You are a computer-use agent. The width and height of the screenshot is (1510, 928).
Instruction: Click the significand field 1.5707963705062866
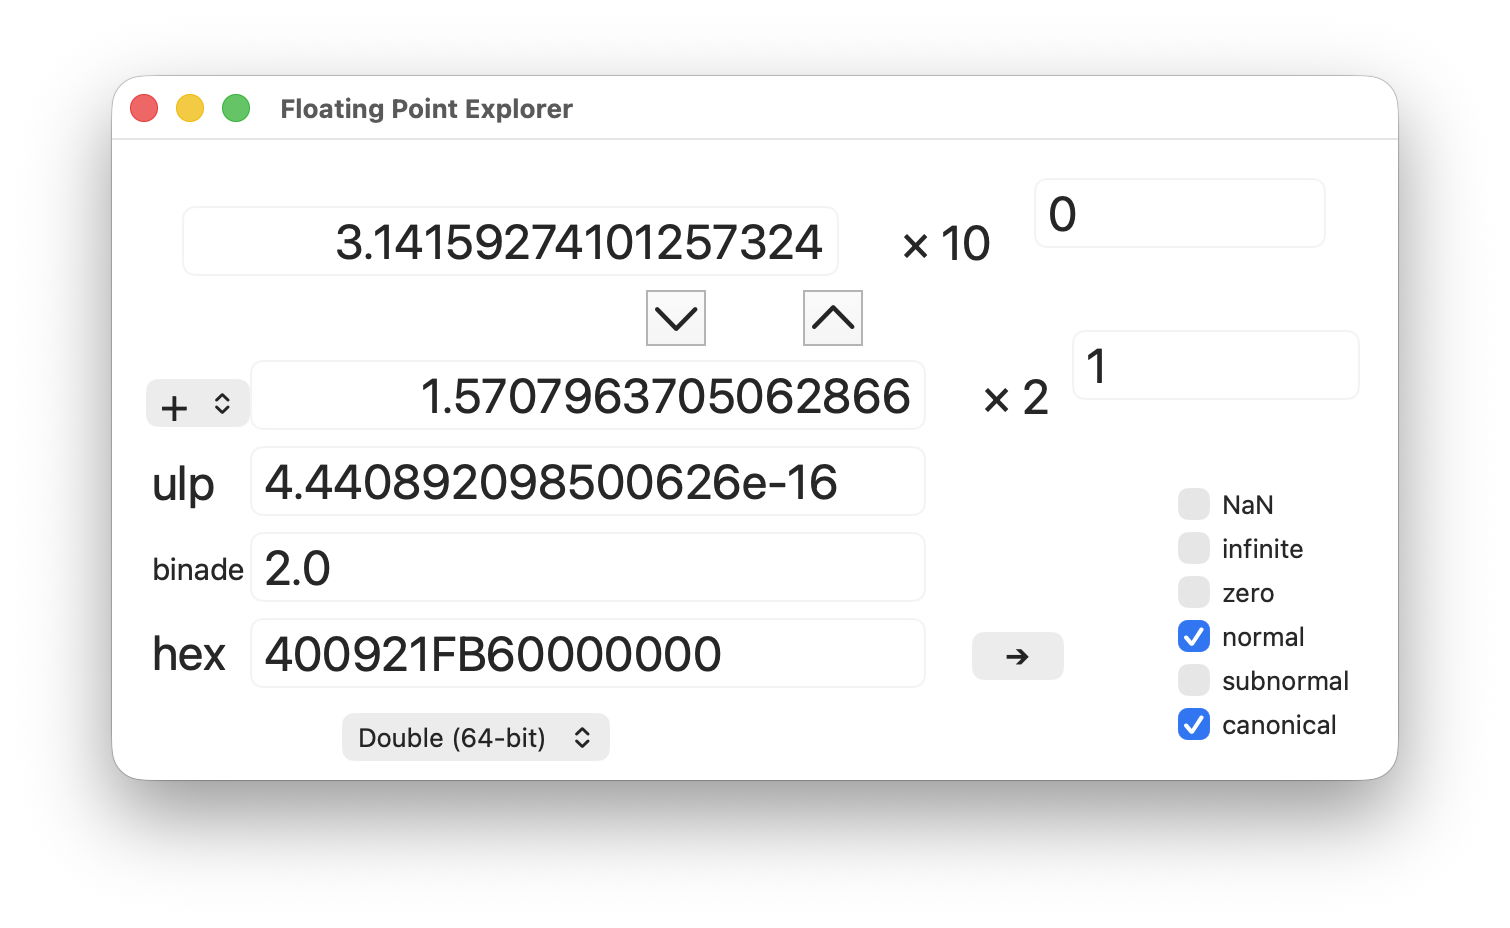pos(588,395)
